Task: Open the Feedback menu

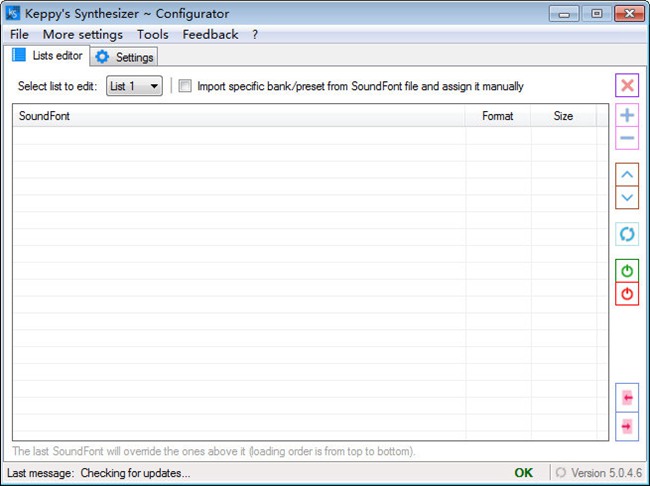Action: (x=210, y=34)
